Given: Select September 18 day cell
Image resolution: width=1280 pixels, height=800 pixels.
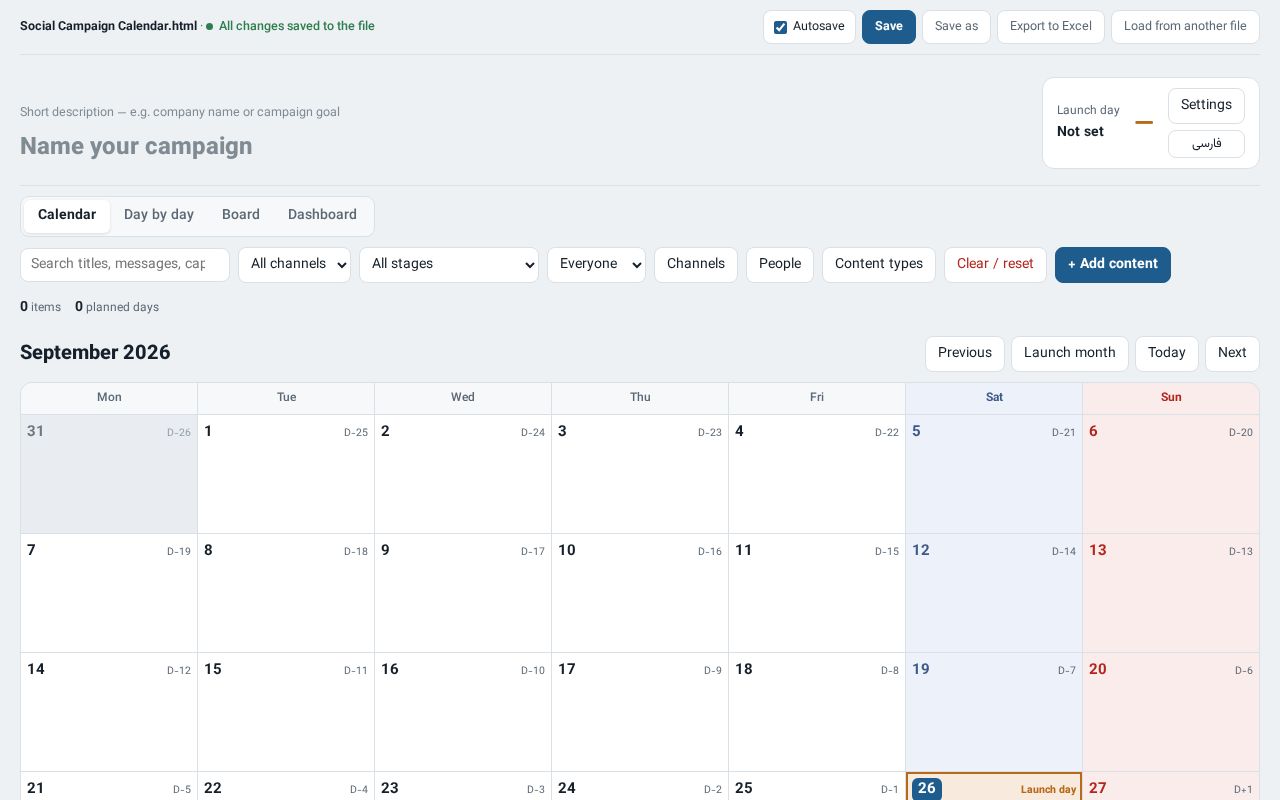Looking at the screenshot, I should (817, 712).
